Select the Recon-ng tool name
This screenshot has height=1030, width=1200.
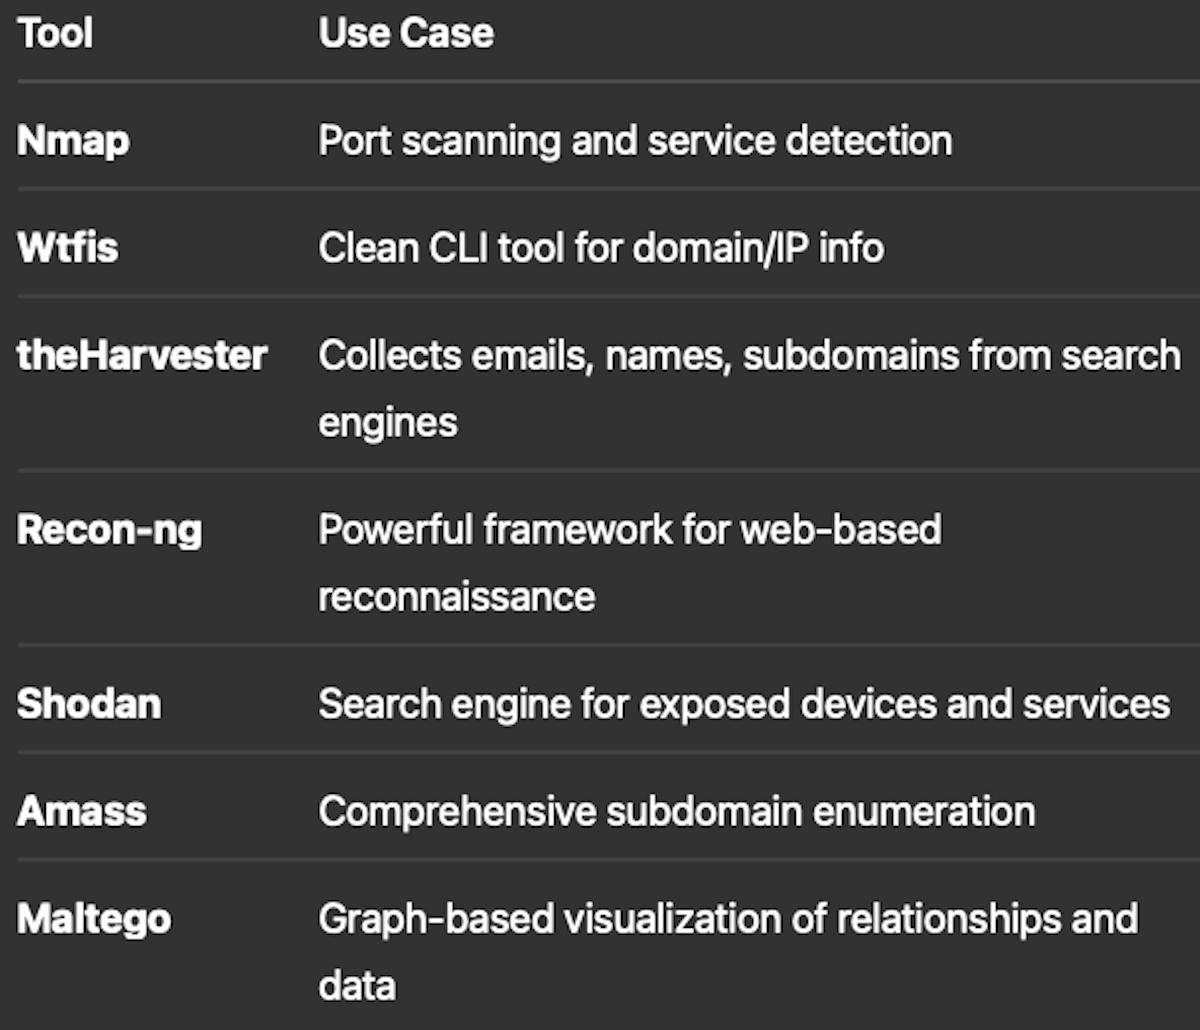109,529
